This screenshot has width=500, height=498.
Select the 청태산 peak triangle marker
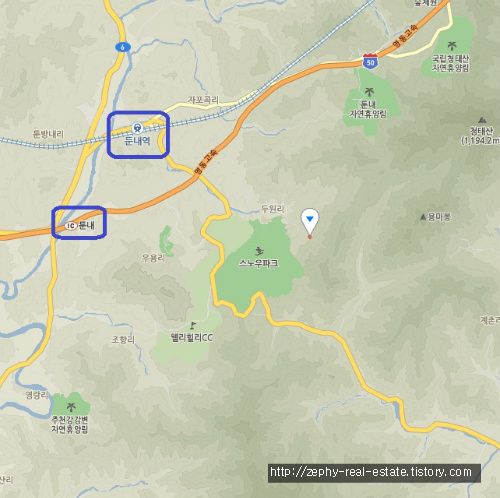[x=481, y=120]
